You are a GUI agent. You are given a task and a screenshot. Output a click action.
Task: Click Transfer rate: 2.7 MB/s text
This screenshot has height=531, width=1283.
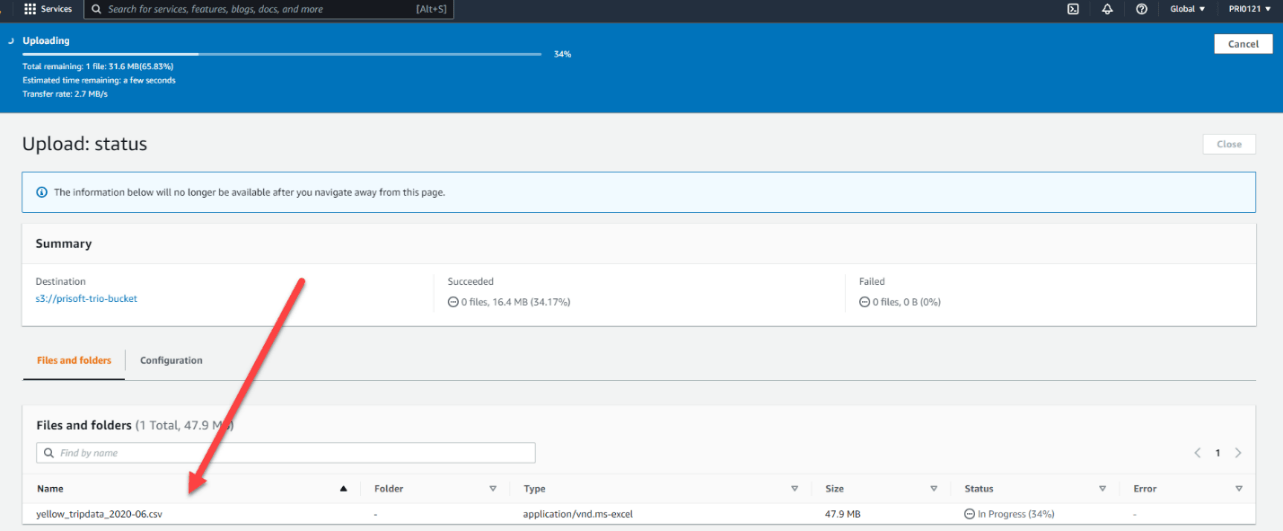point(65,94)
